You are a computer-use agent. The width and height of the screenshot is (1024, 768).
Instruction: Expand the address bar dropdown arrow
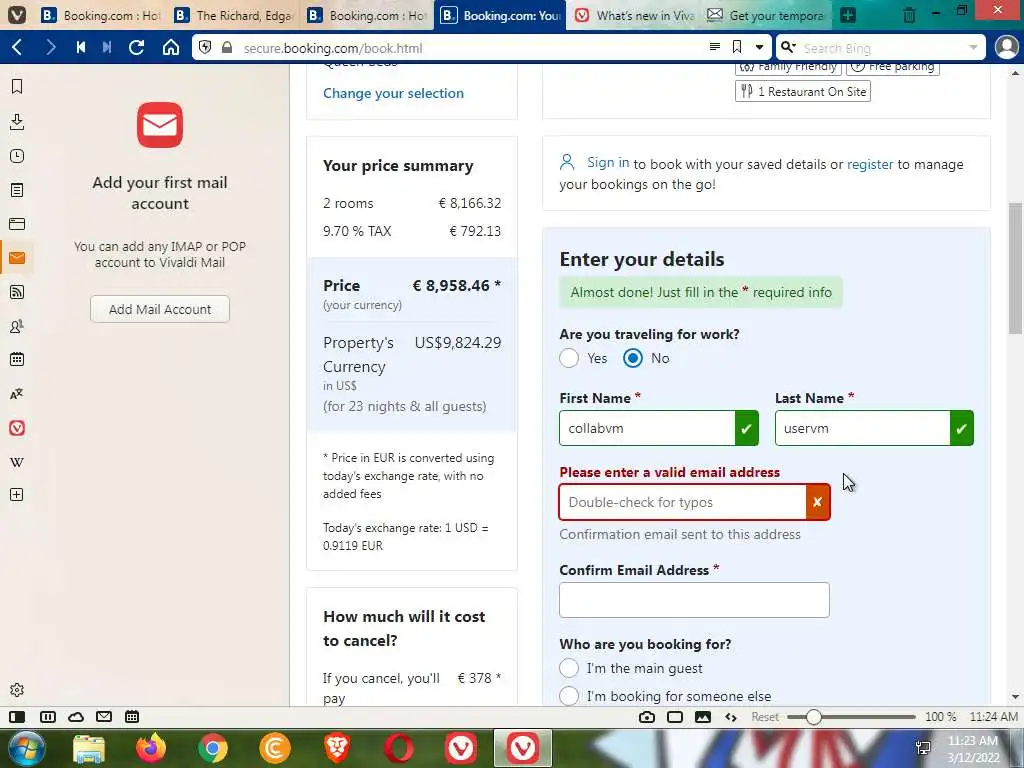[x=760, y=47]
